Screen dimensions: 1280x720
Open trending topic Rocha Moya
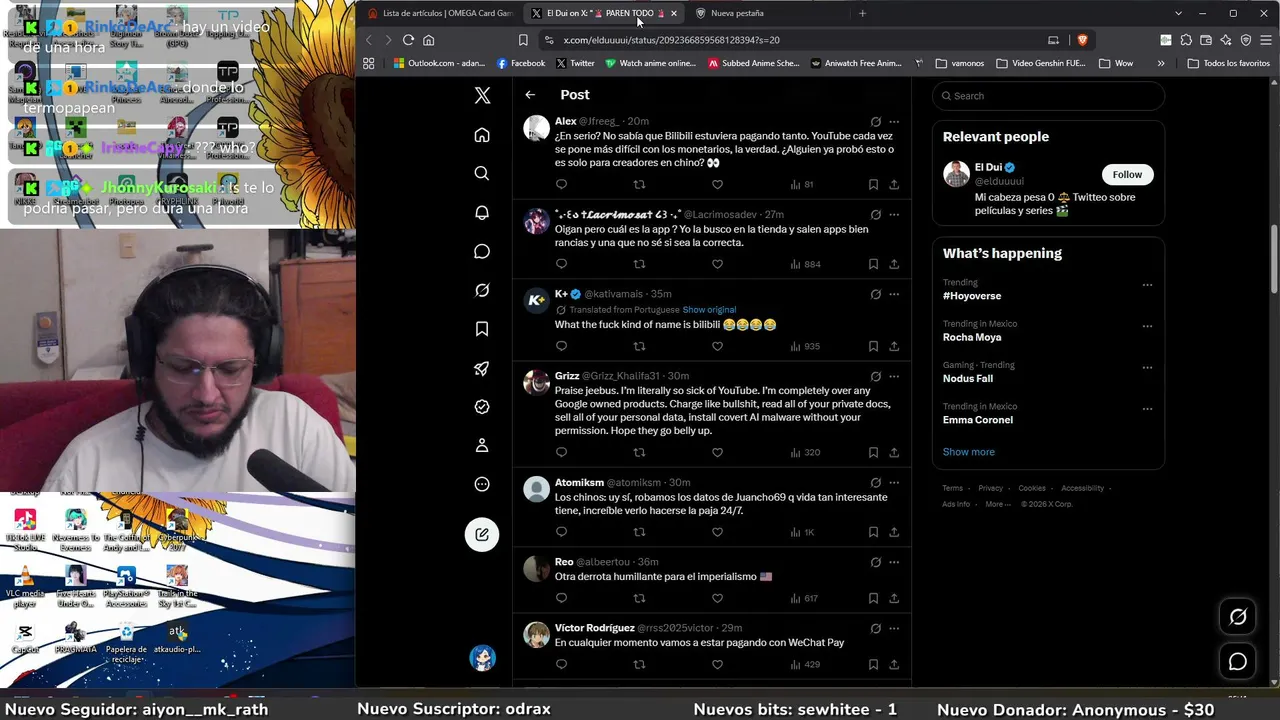(x=972, y=338)
